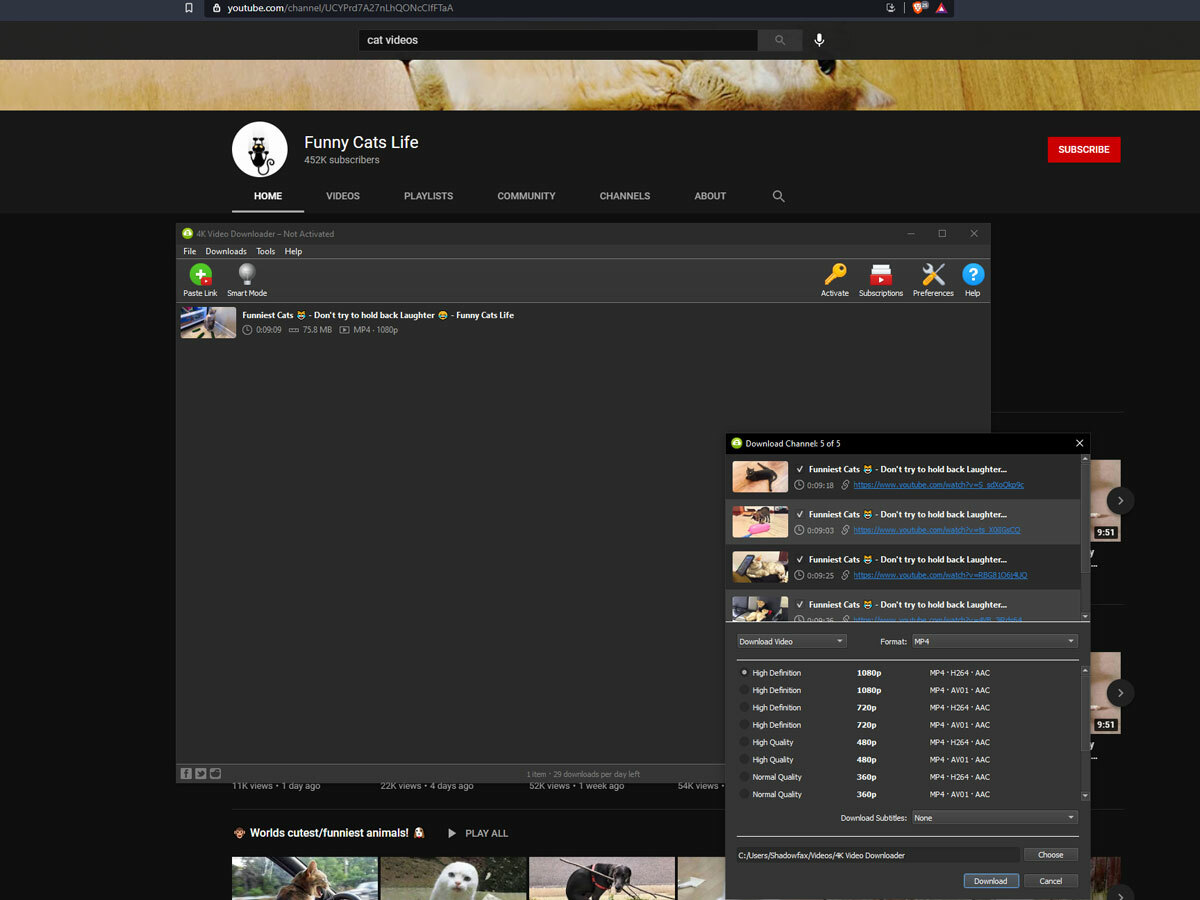
Task: Click the YouTube search magnifier button
Action: pyautogui.click(x=780, y=40)
